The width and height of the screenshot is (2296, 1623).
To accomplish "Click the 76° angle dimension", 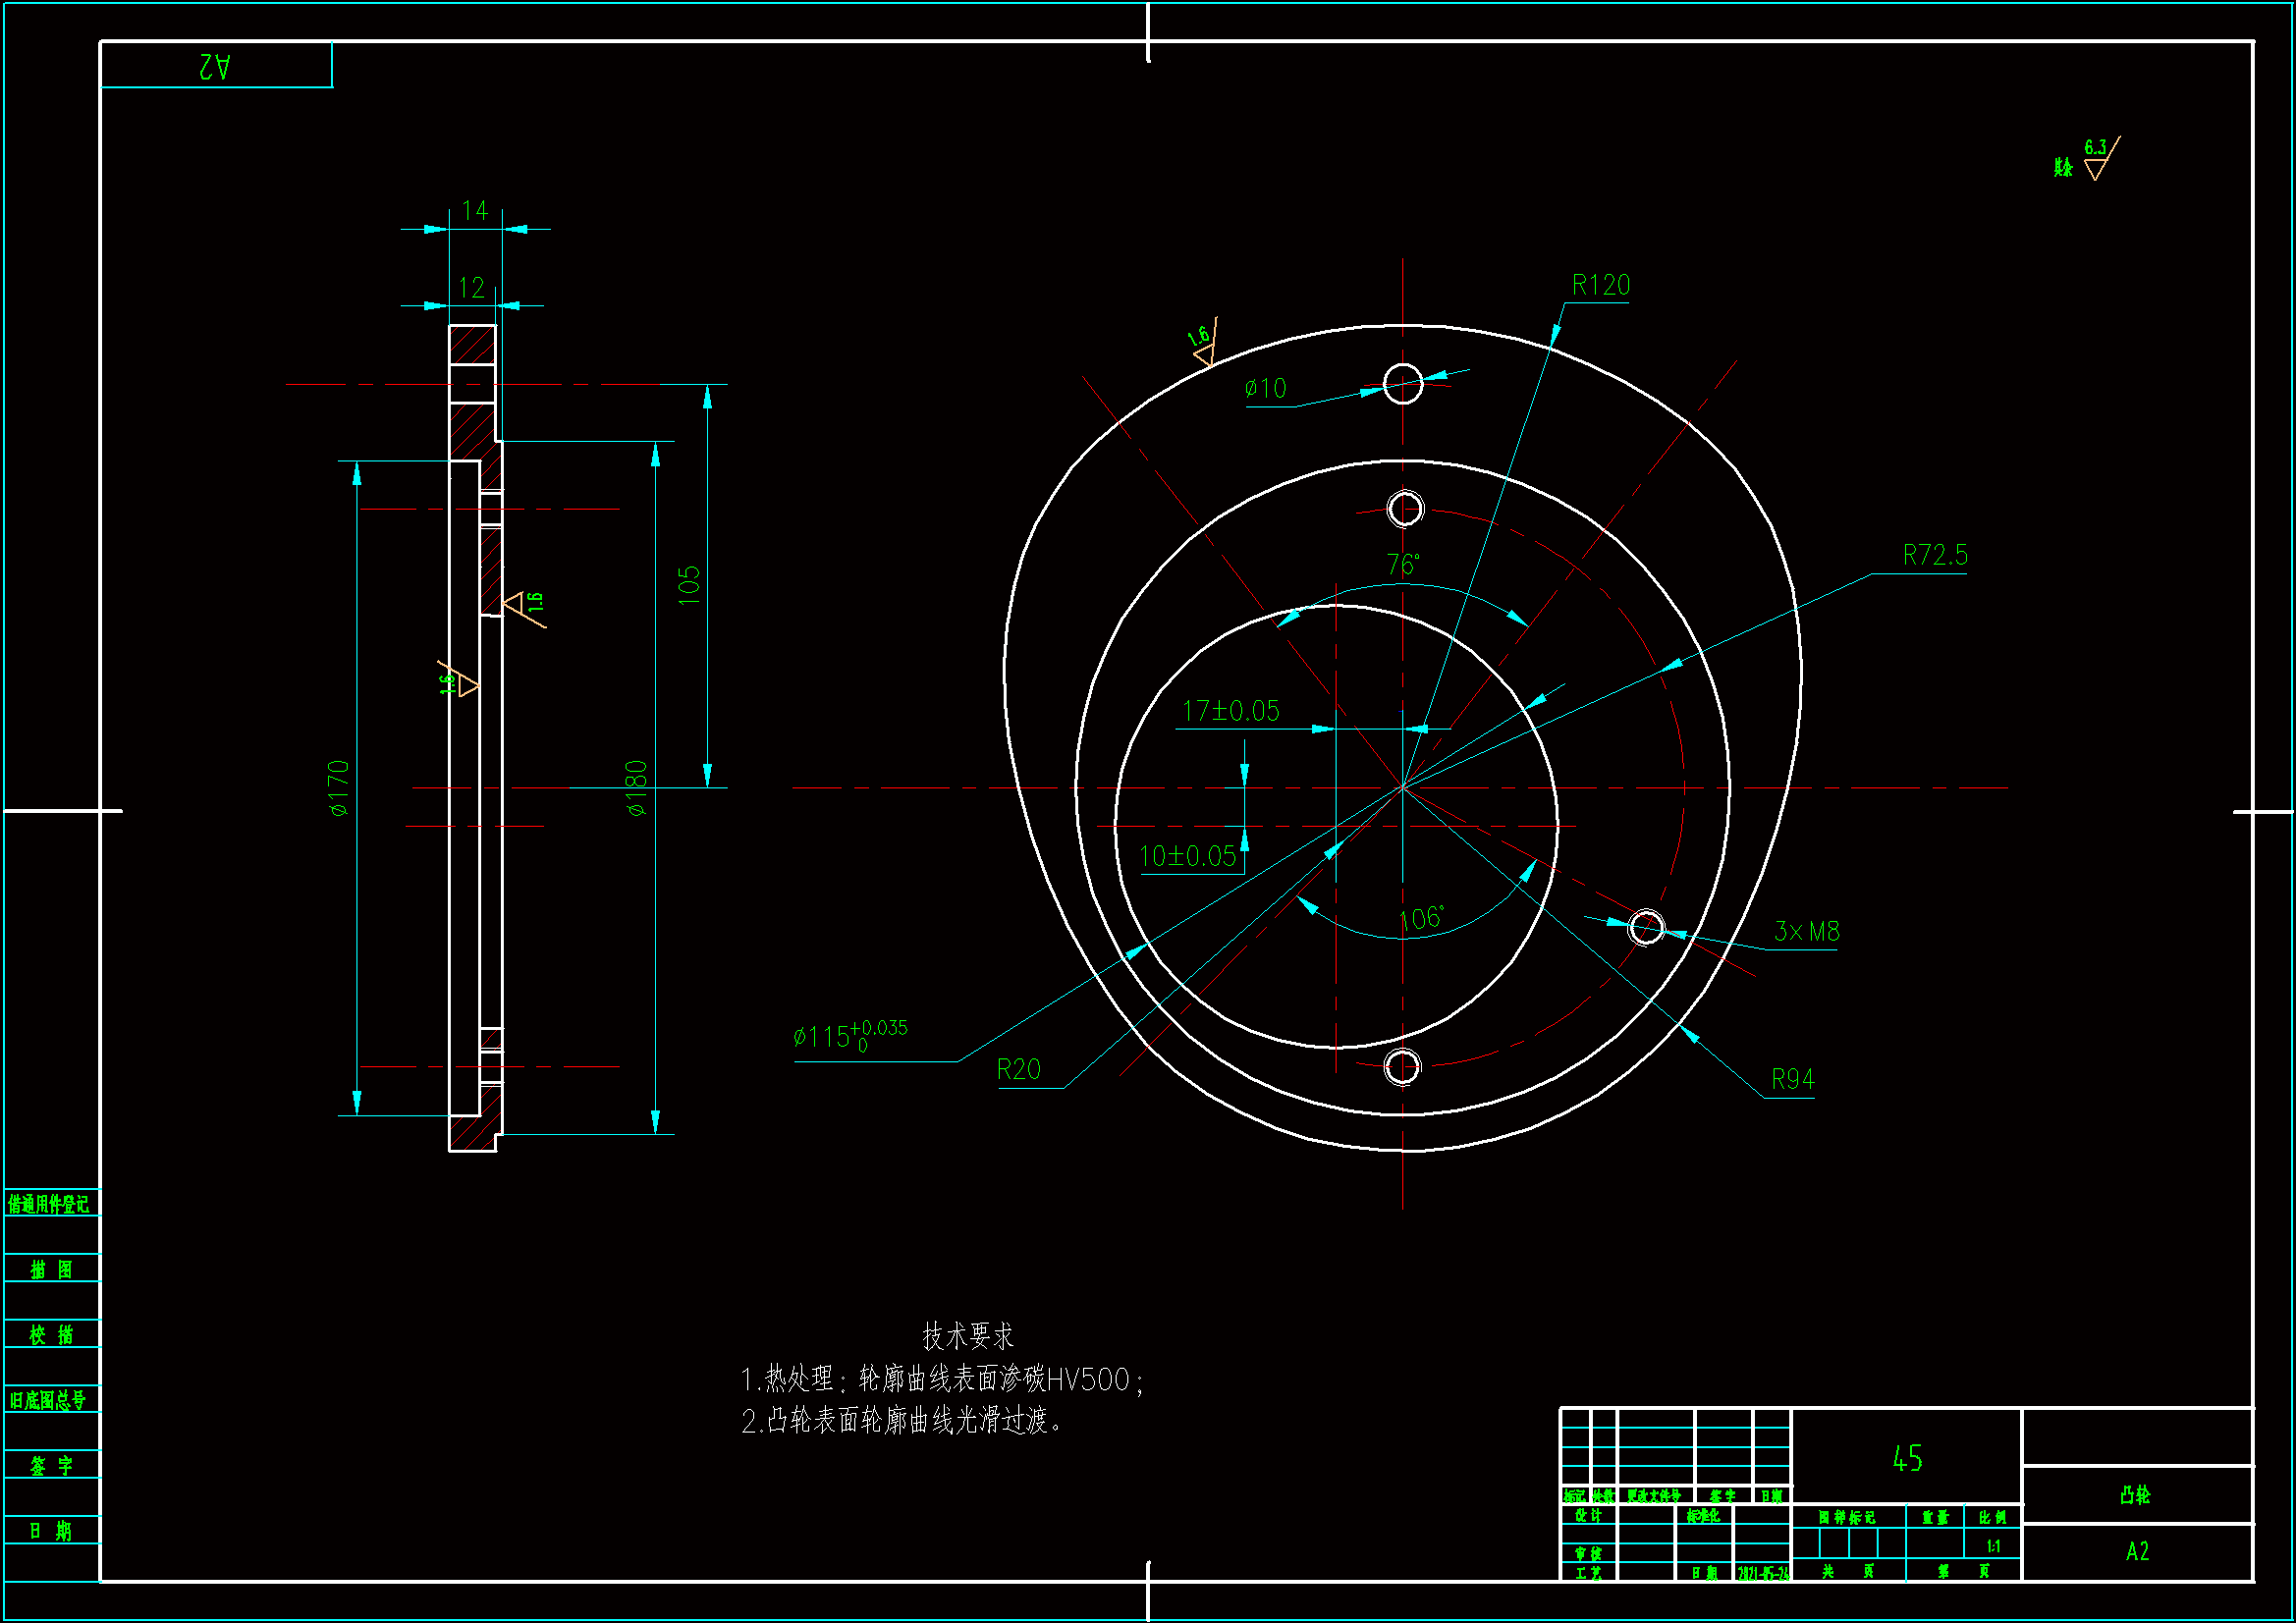I will click(1402, 565).
